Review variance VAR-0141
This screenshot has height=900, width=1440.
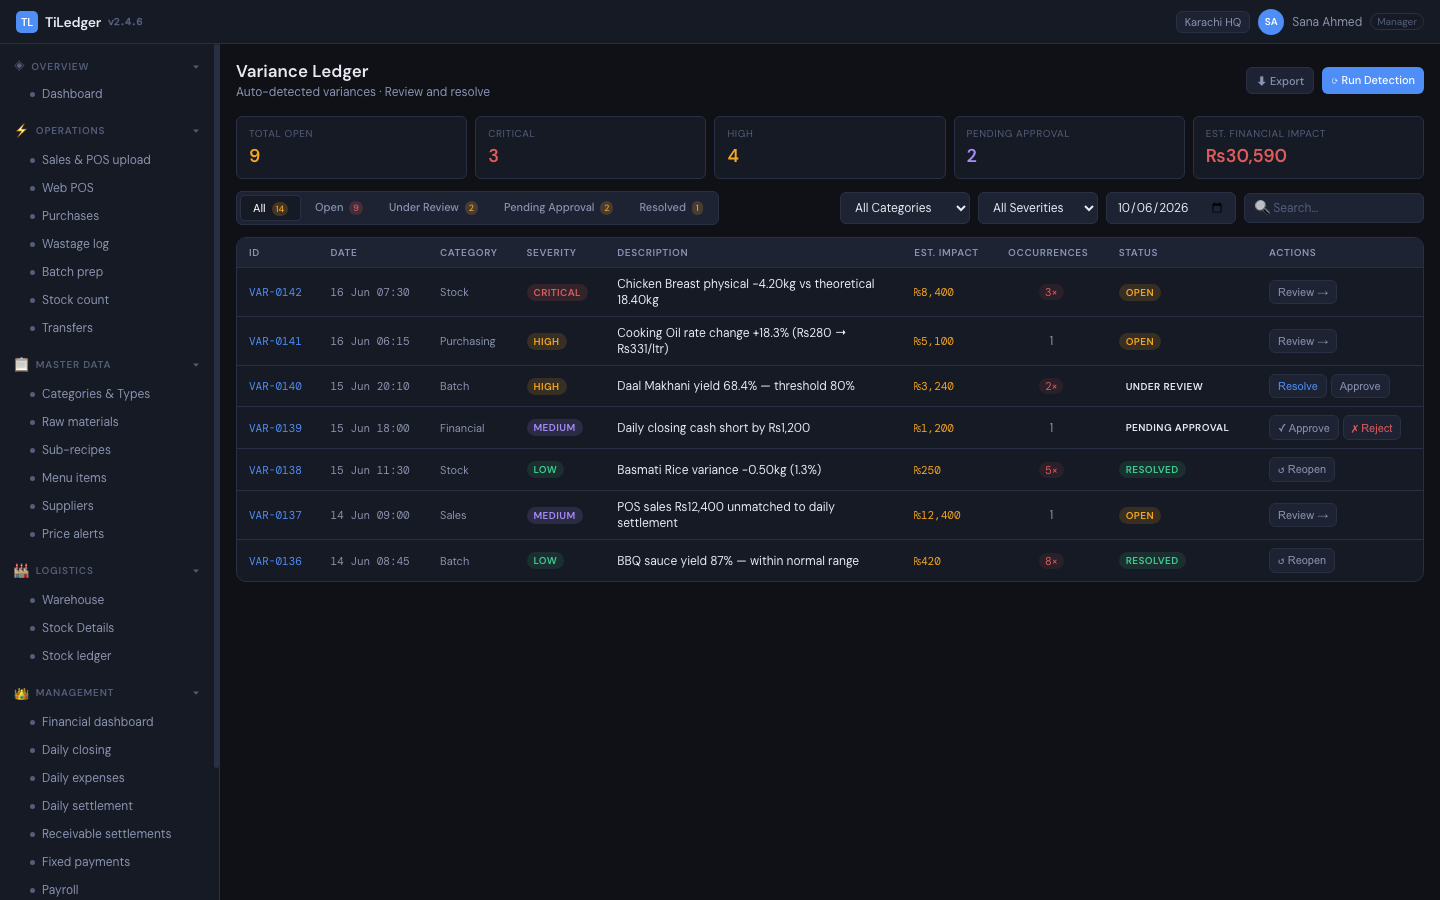(1303, 341)
